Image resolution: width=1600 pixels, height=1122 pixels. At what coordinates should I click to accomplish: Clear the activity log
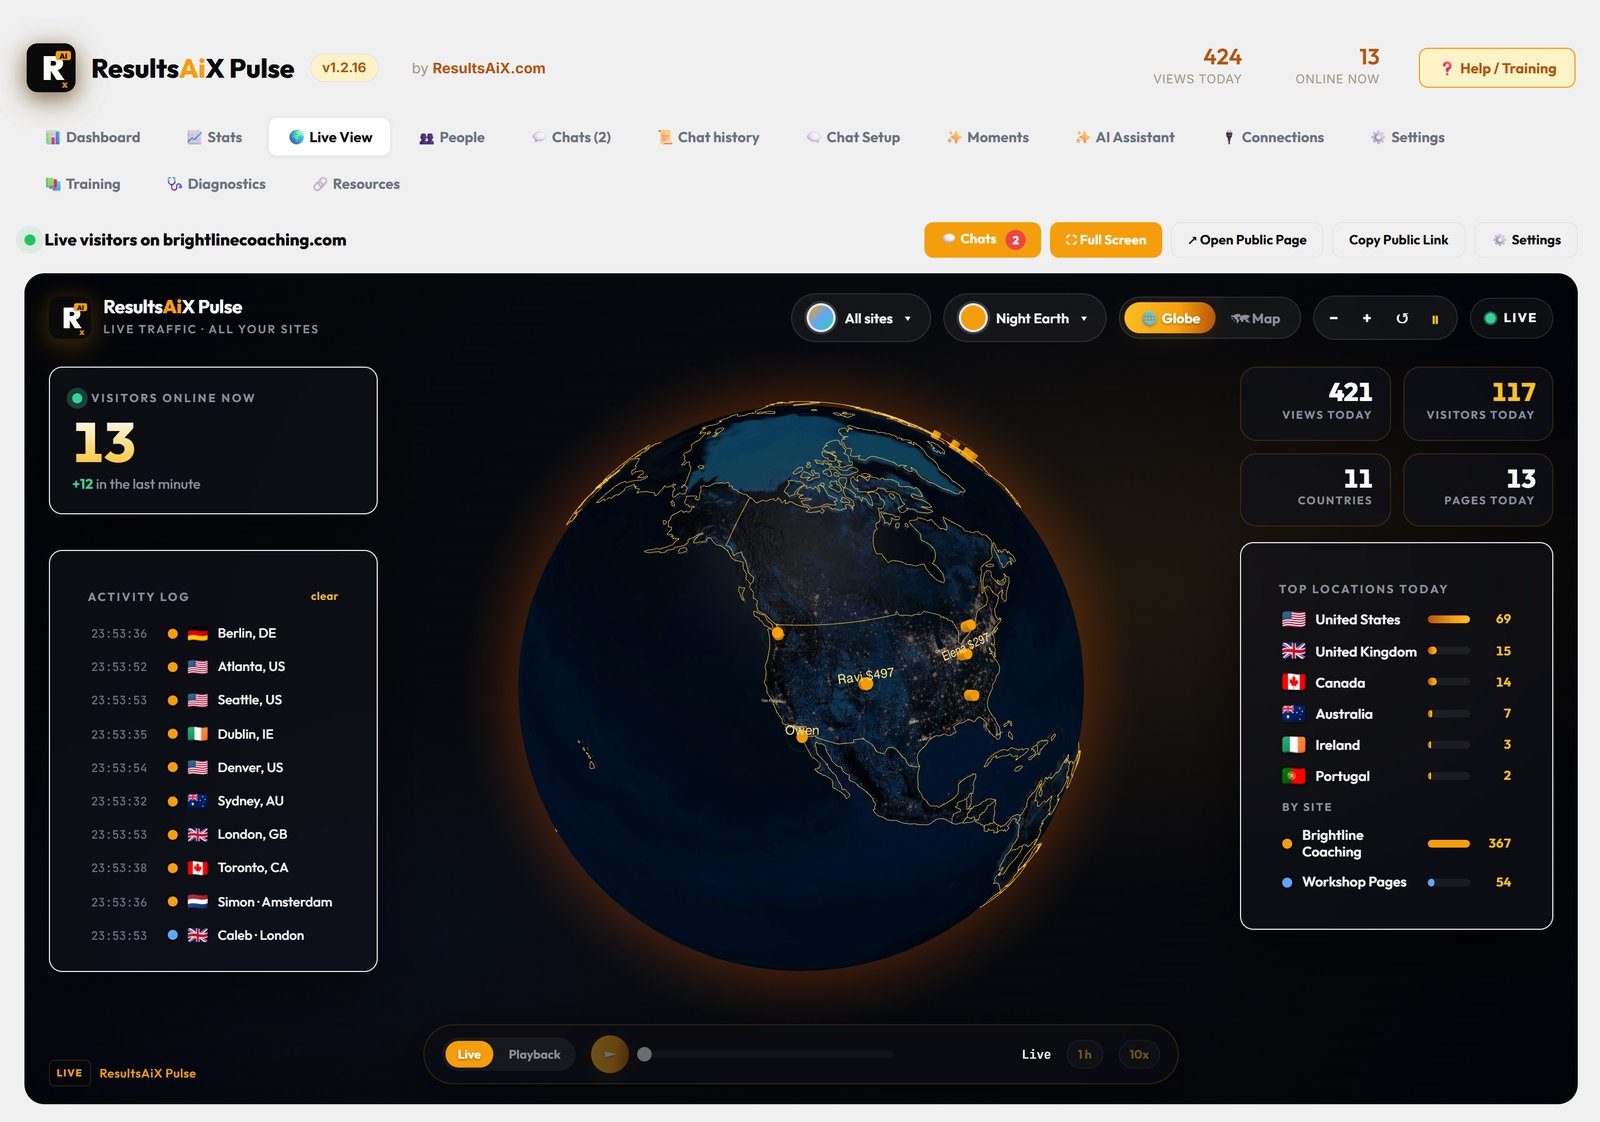pyautogui.click(x=324, y=597)
